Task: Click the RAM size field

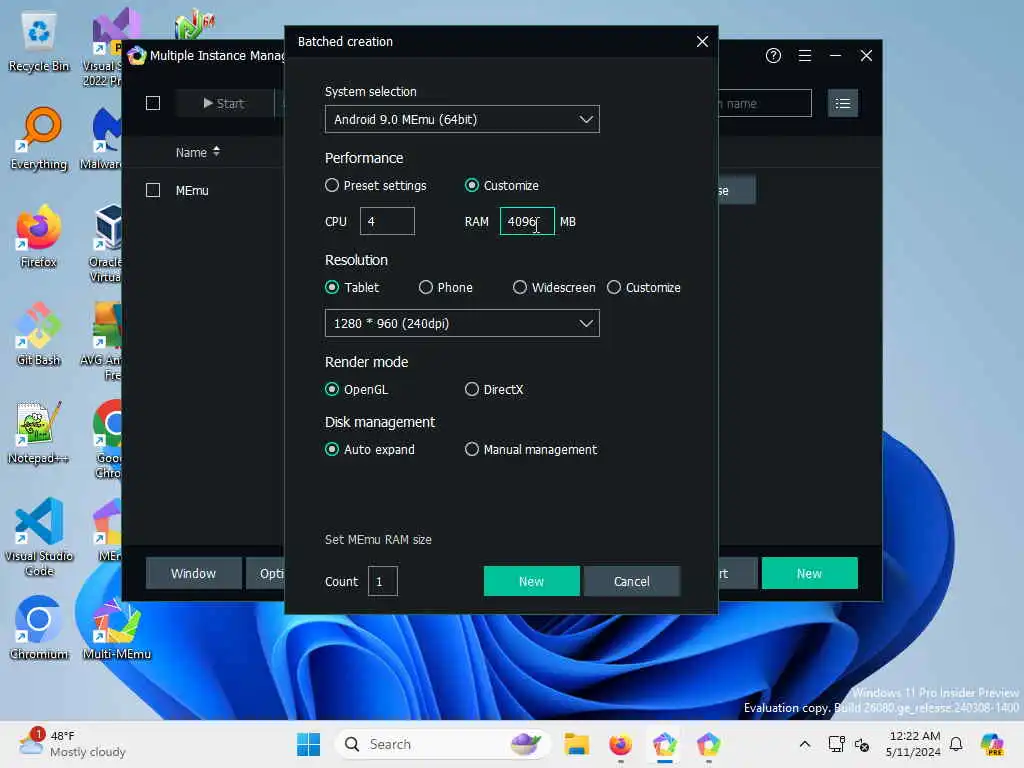Action: 526,221
